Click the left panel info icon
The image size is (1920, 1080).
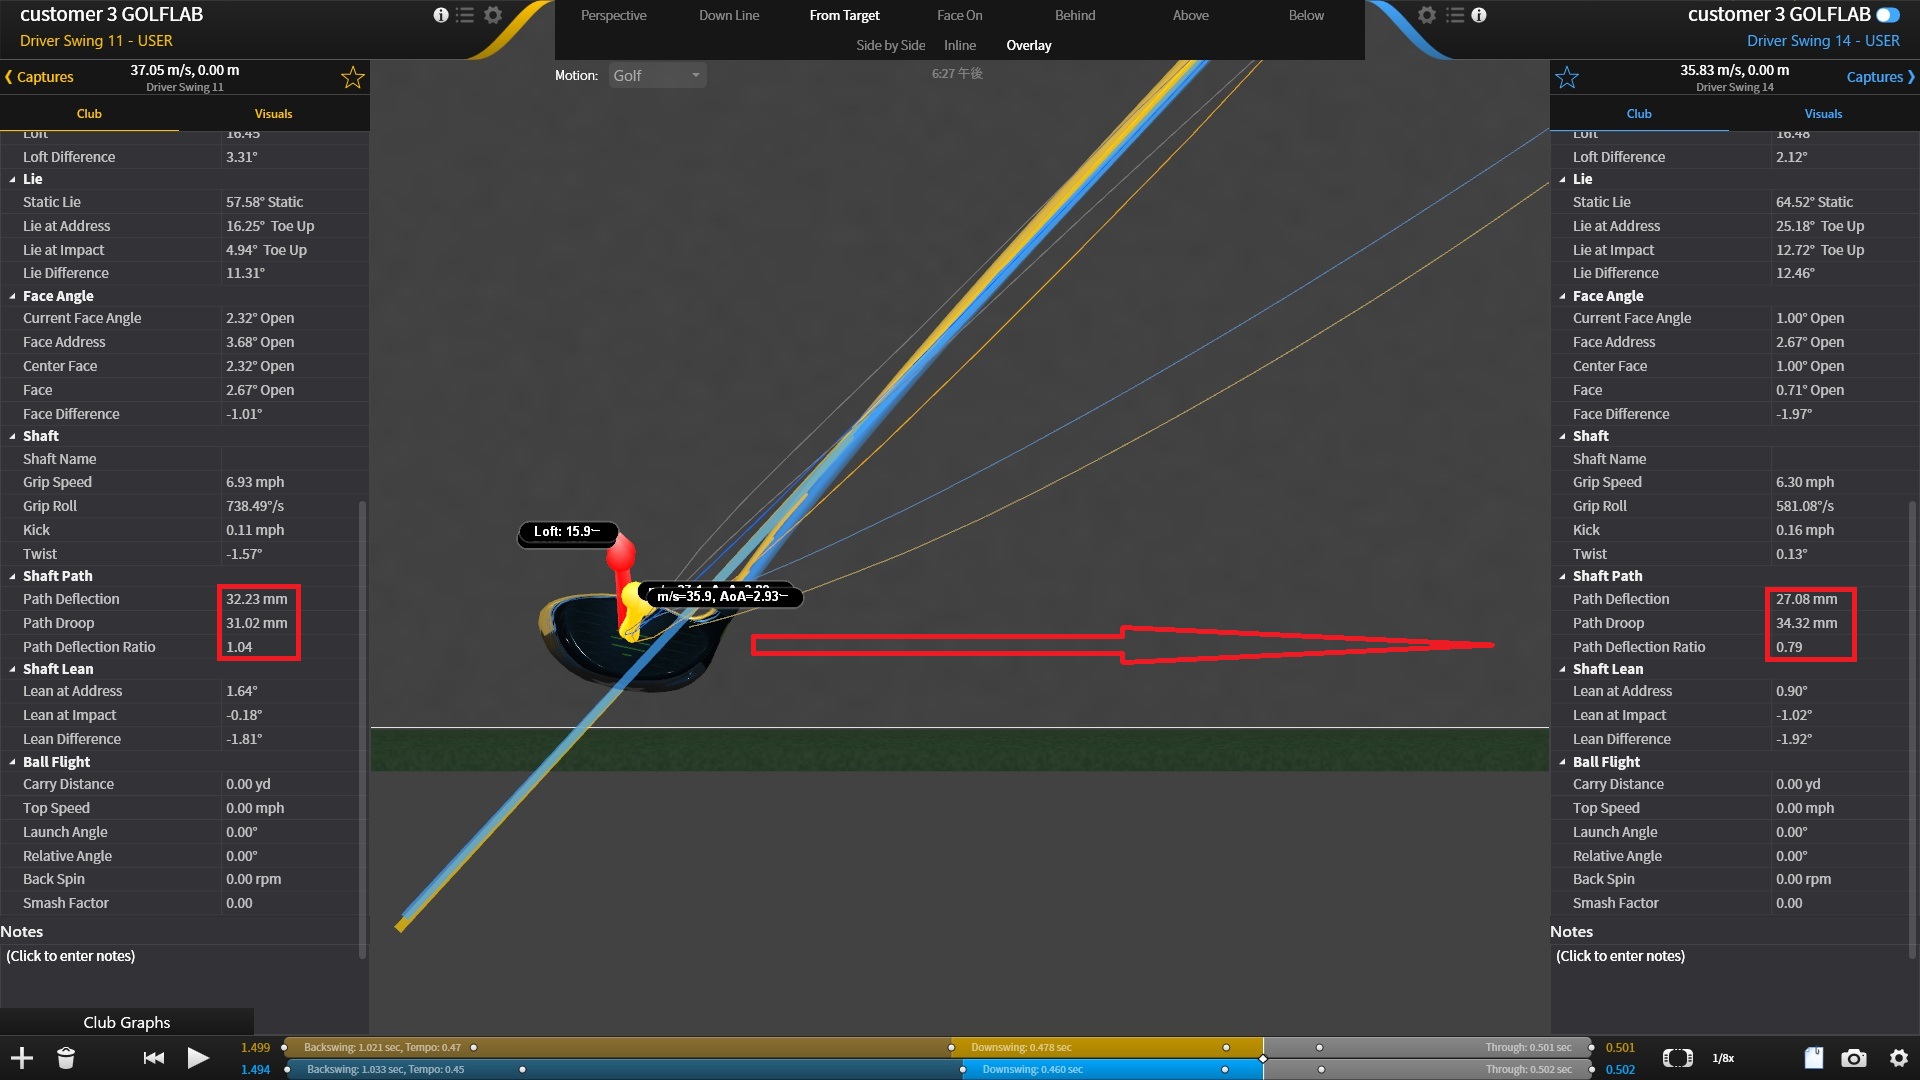click(x=441, y=15)
